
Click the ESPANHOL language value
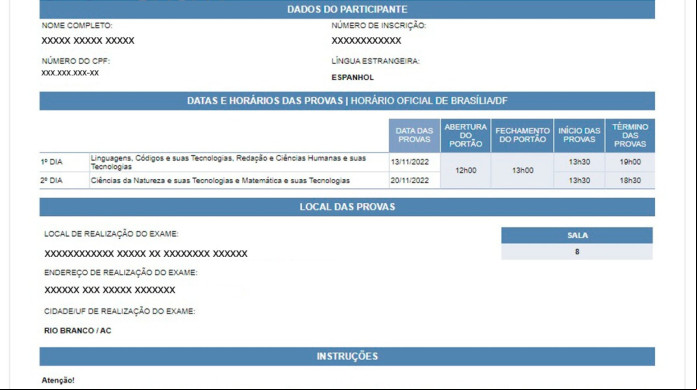tap(353, 77)
